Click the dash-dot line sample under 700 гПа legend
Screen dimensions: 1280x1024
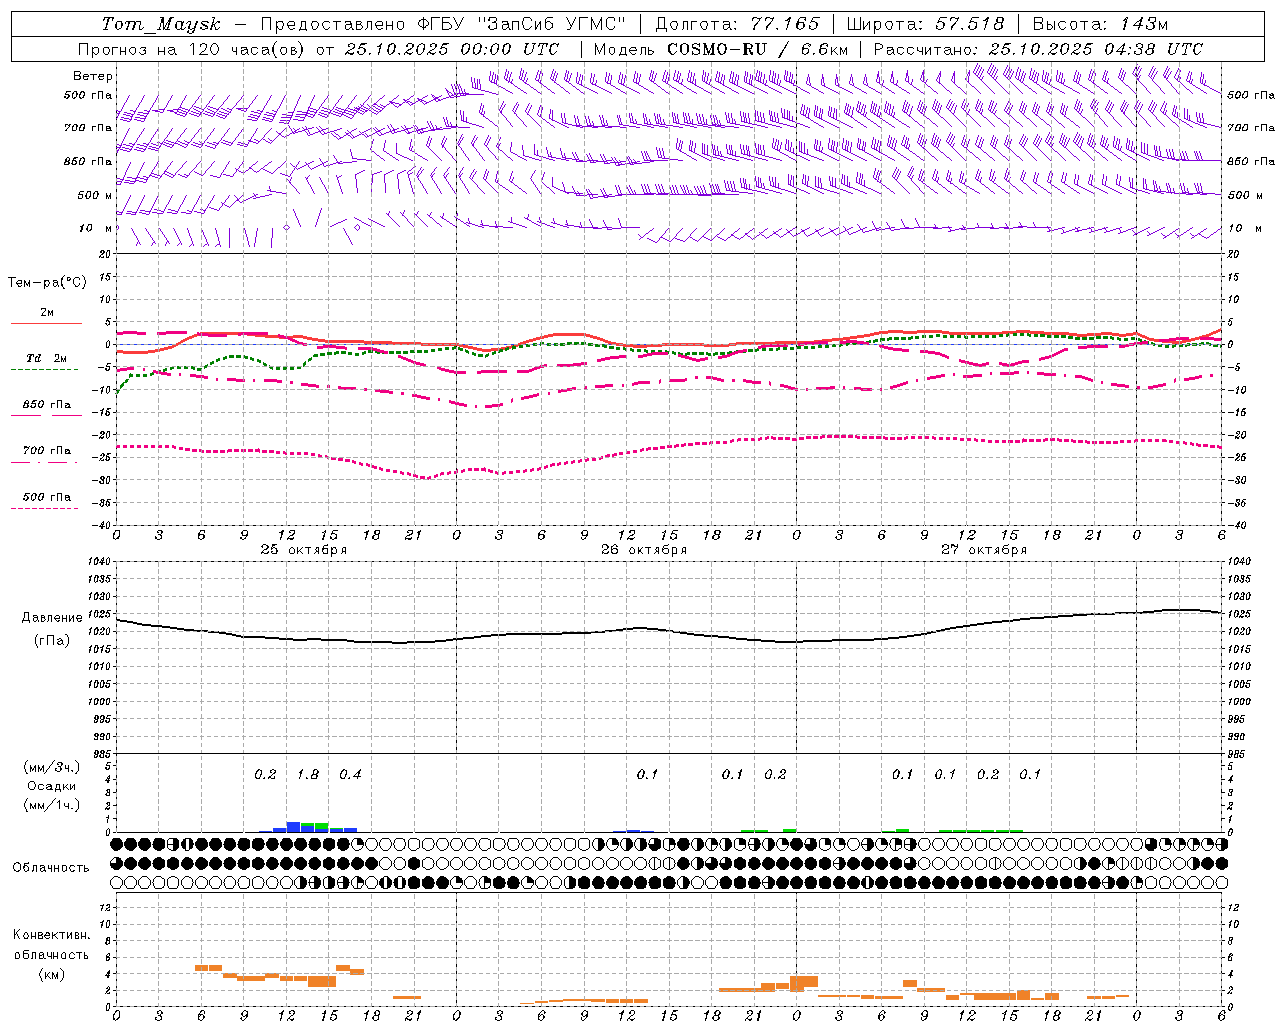point(44,462)
